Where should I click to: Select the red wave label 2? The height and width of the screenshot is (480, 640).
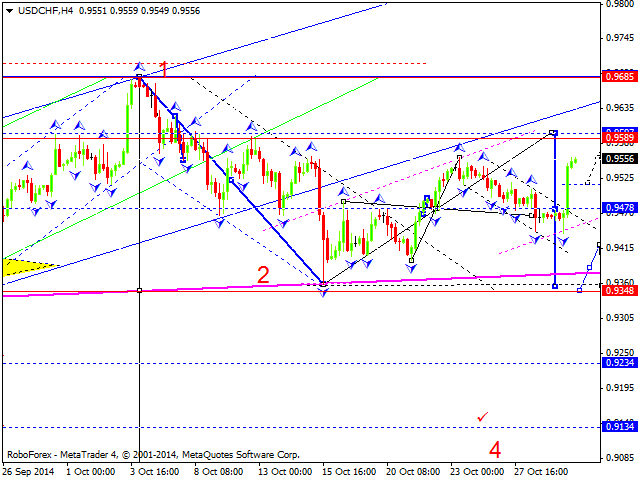263,275
